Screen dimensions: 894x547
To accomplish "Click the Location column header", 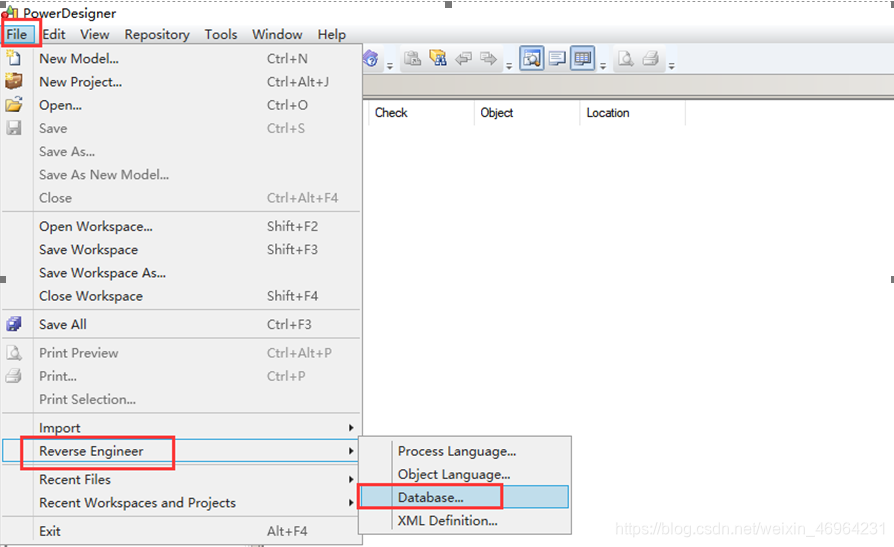I will 633,113.
